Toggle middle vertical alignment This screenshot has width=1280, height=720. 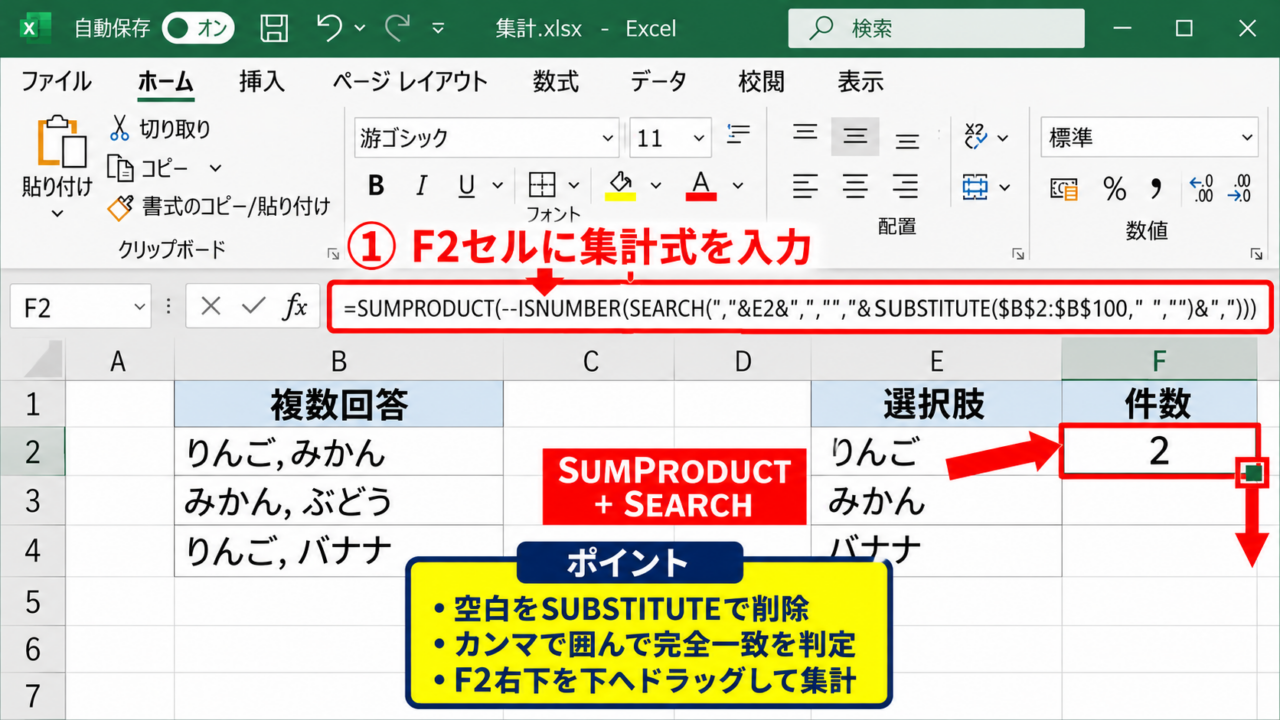tap(855, 137)
